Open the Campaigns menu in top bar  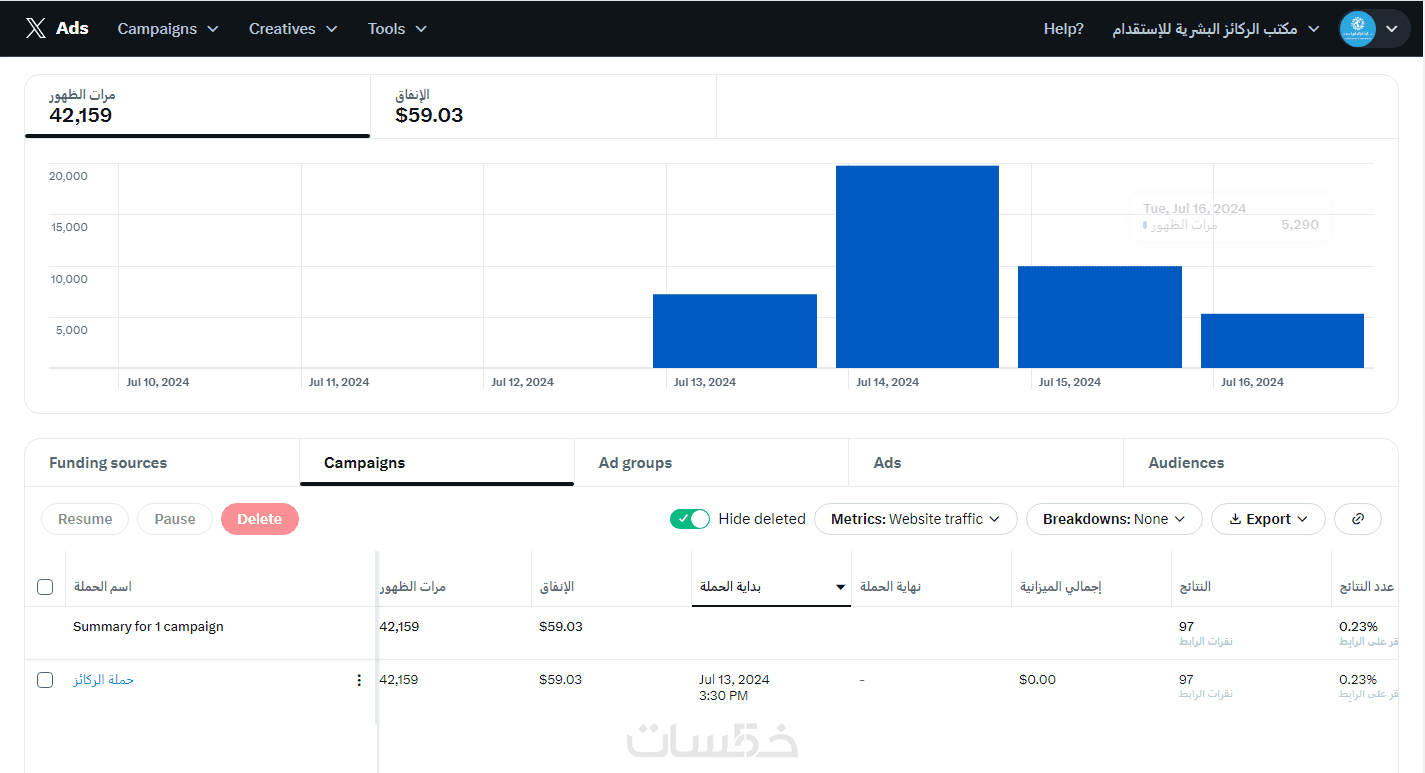(168, 29)
